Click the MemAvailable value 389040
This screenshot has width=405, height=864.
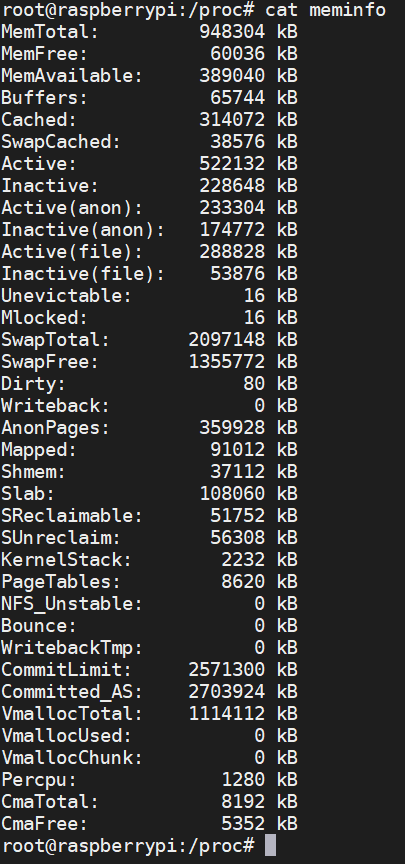[x=232, y=75]
